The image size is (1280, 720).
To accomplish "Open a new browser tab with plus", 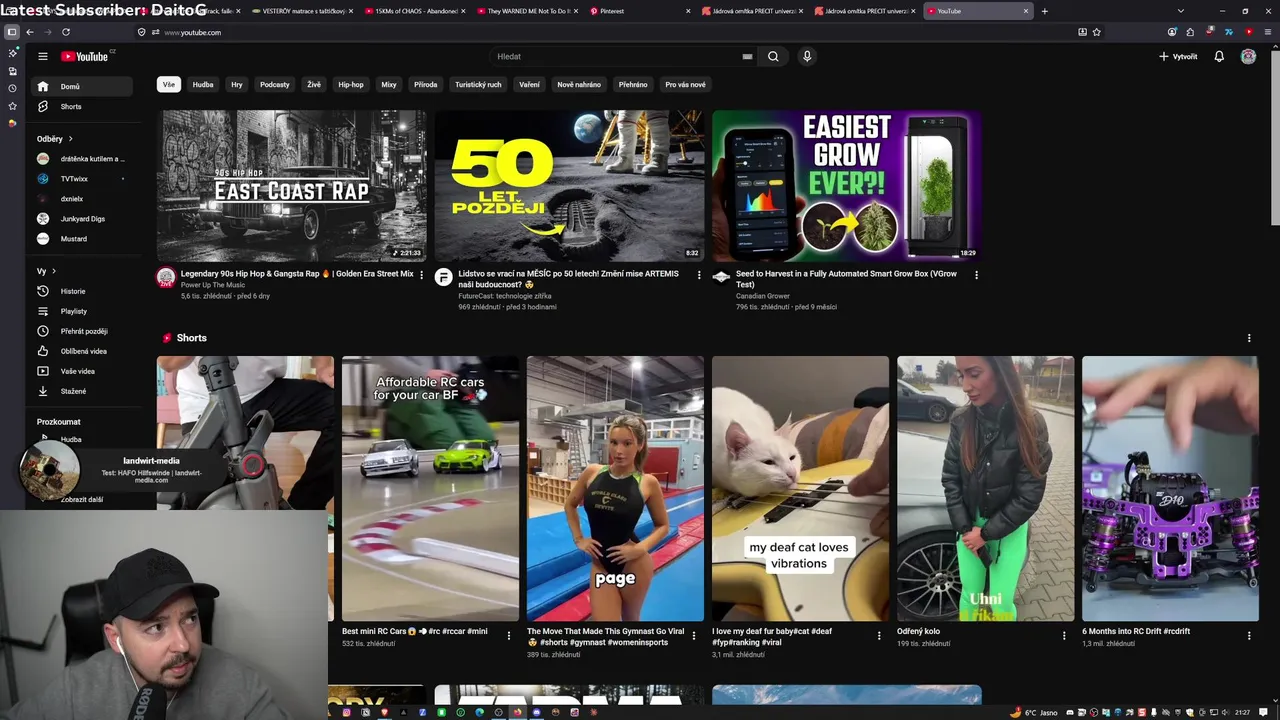I will (1045, 11).
